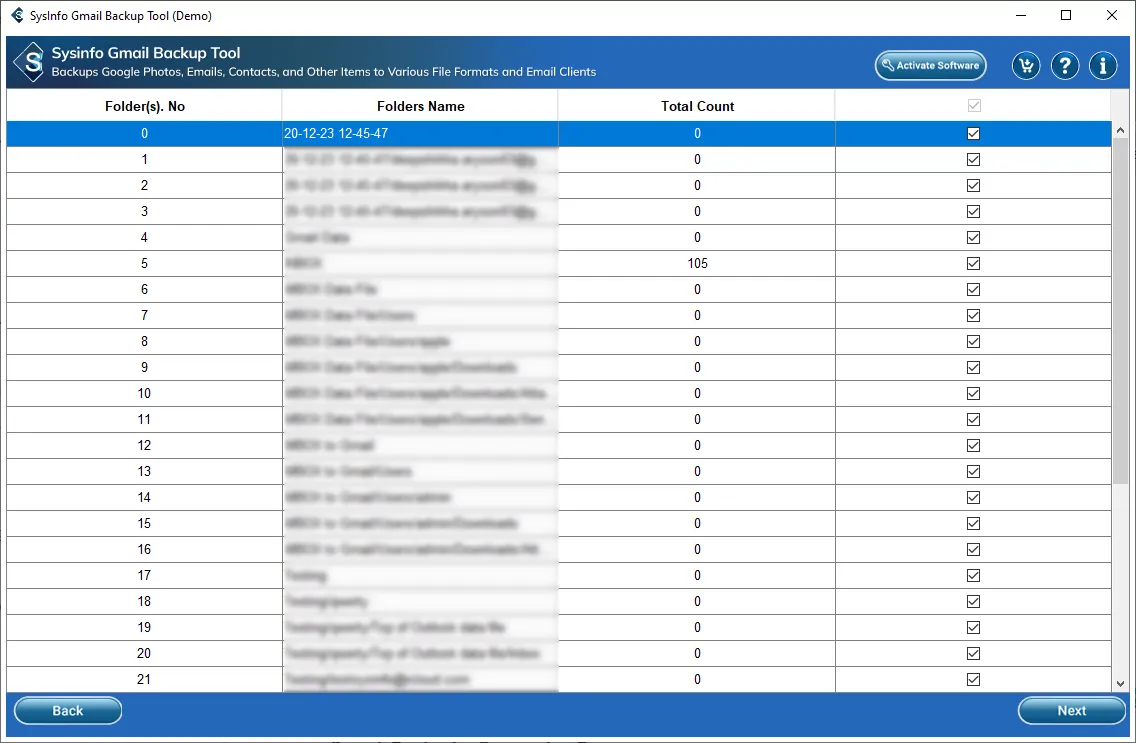1136x743 pixels.
Task: Minimize the Gmail Backup Tool window
Action: (1021, 15)
